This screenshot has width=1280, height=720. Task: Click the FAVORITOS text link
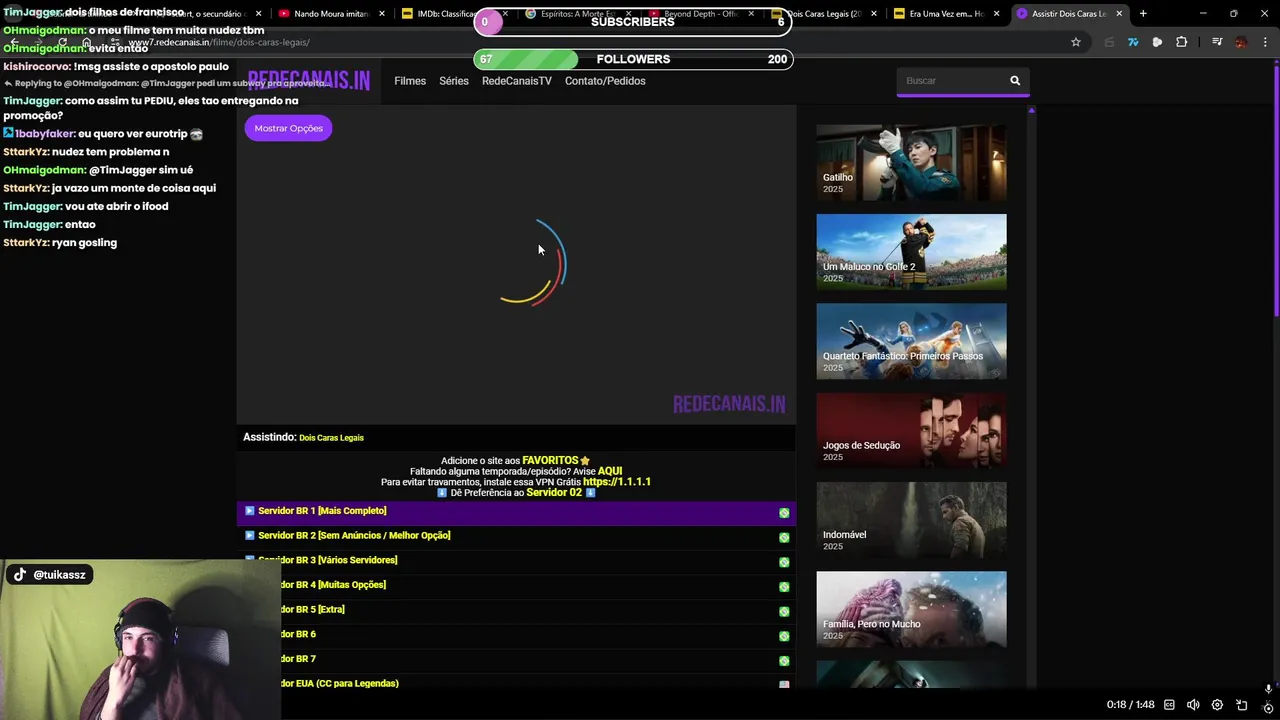[550, 460]
